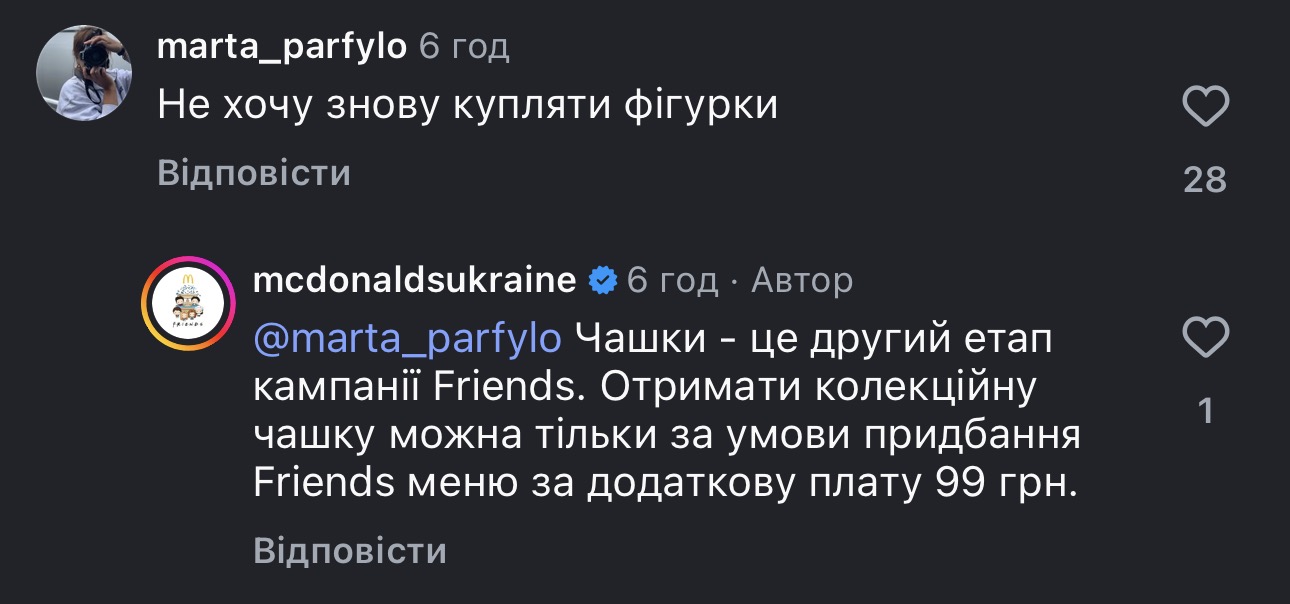Reply to marta_parfylo's comment via Відповісти
This screenshot has width=1290, height=604.
coord(254,174)
